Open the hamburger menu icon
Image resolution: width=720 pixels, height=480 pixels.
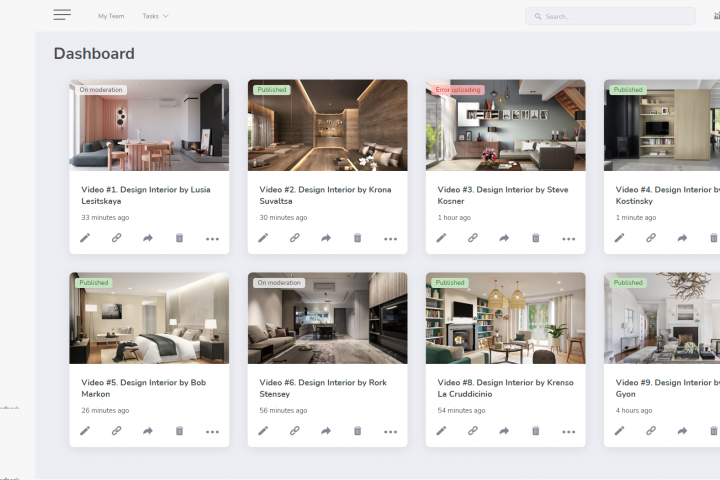pos(62,15)
